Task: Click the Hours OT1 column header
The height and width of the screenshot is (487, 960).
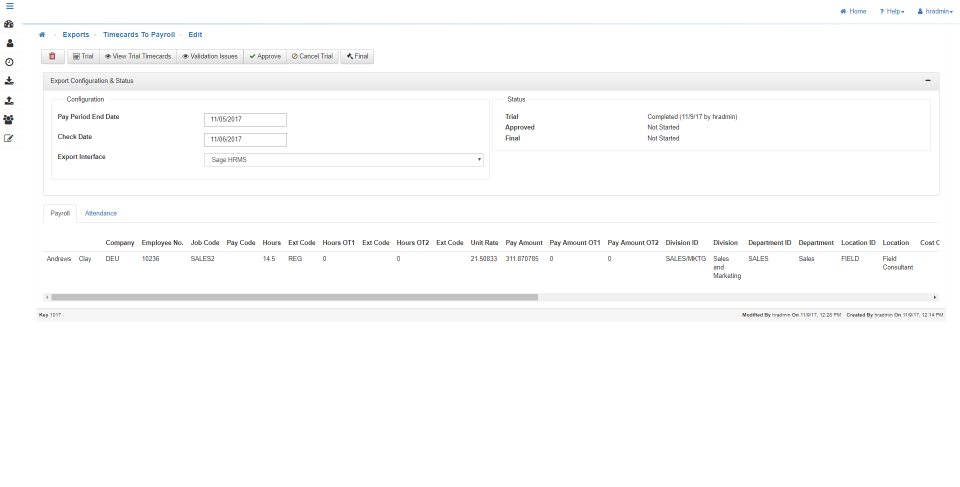Action: tap(339, 243)
